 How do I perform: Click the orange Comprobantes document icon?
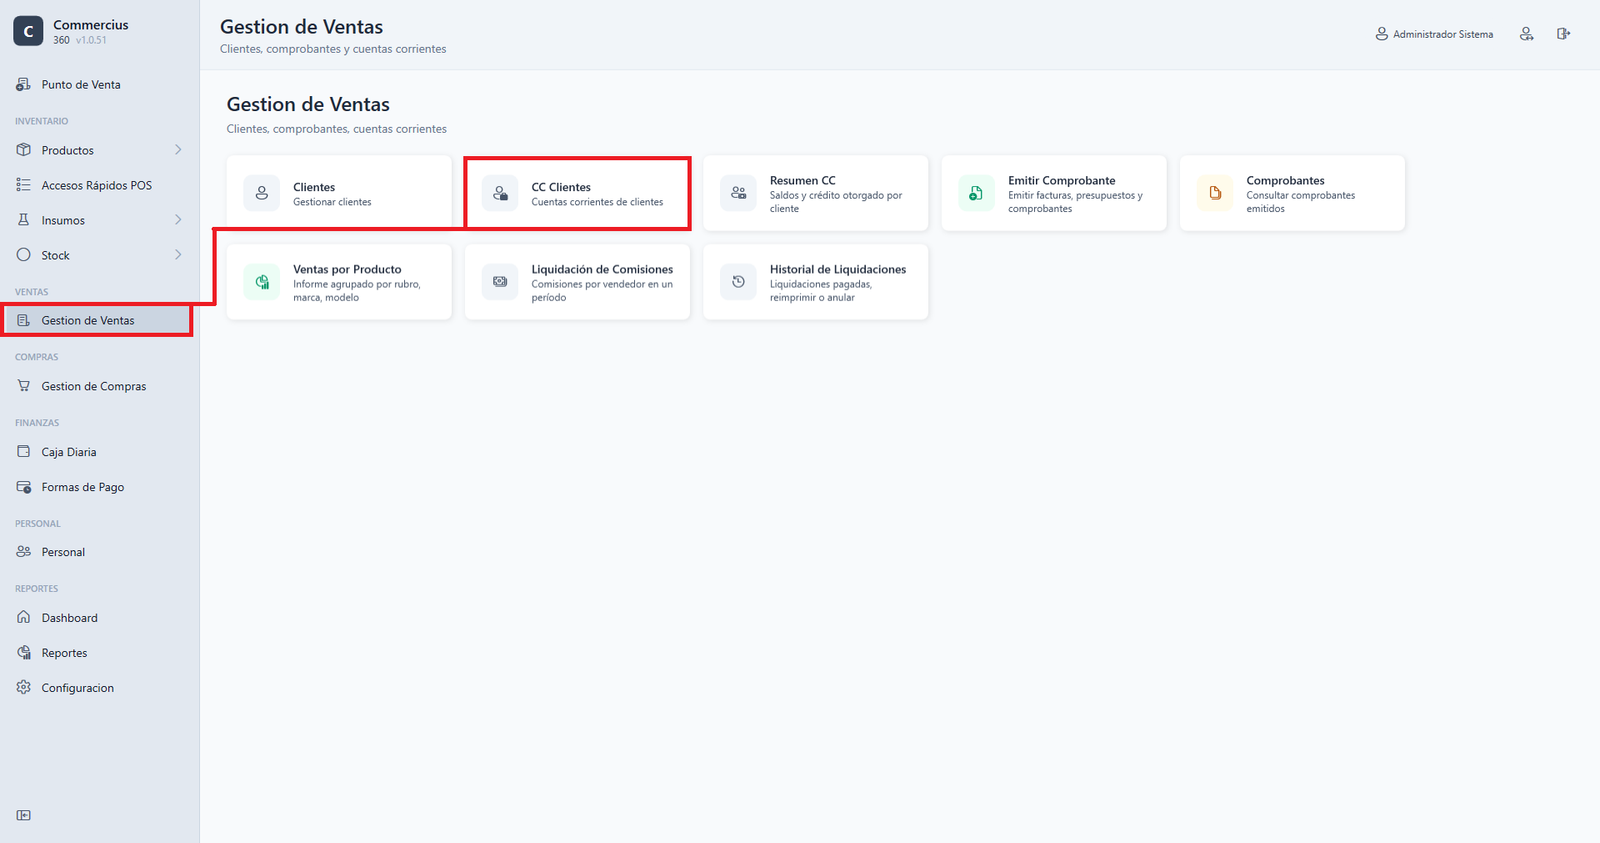1215,193
